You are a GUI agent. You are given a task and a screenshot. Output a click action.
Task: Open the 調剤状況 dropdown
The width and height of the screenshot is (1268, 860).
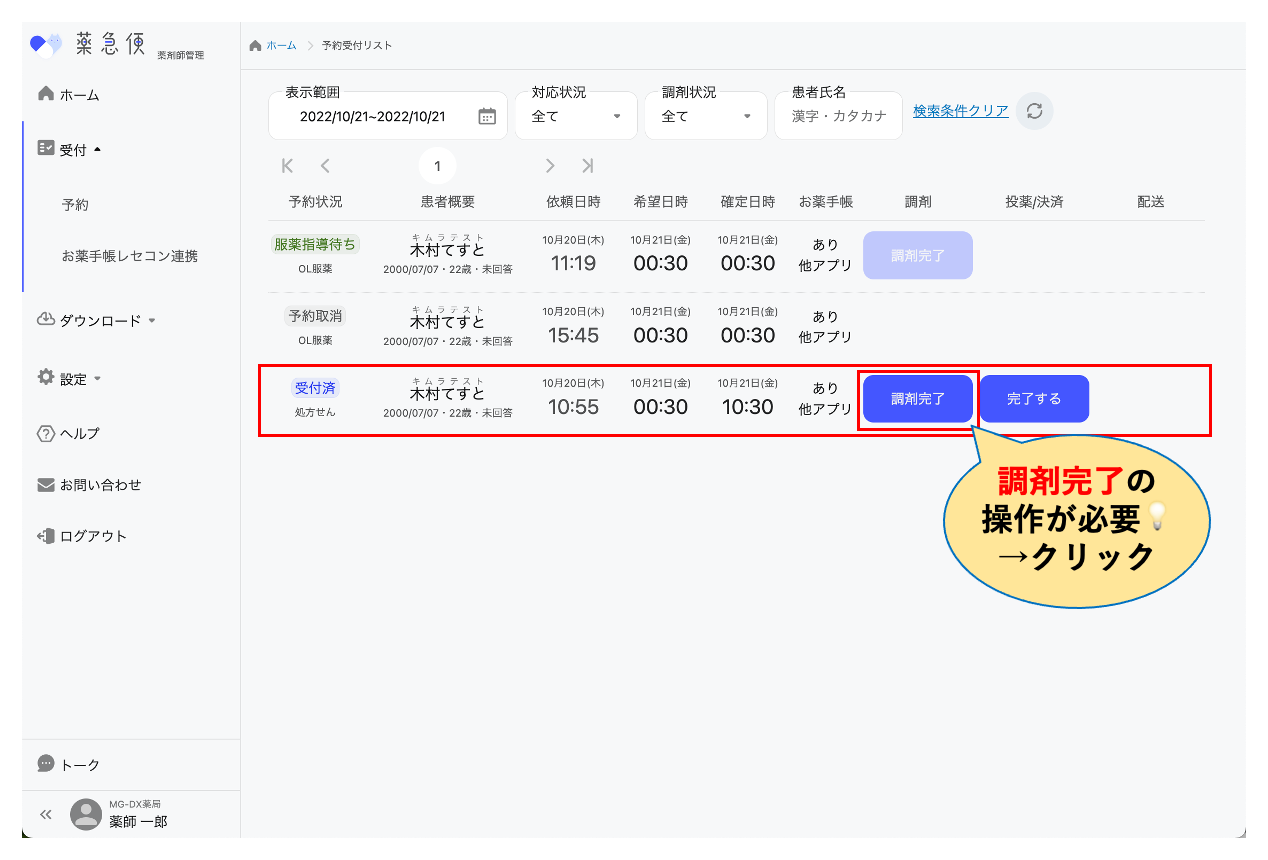coord(706,116)
